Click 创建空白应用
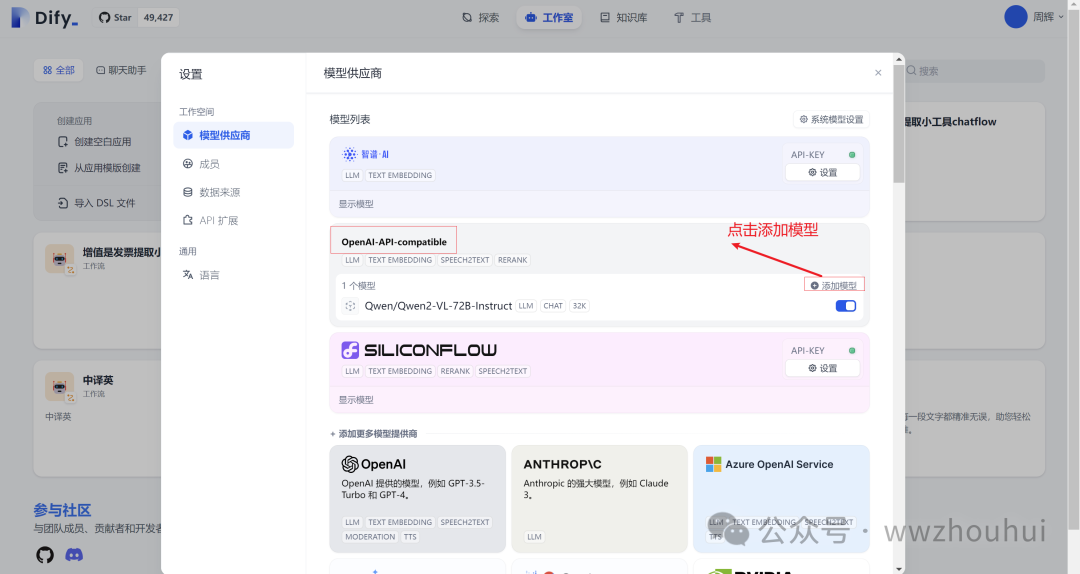Image resolution: width=1080 pixels, height=574 pixels. pos(95,141)
